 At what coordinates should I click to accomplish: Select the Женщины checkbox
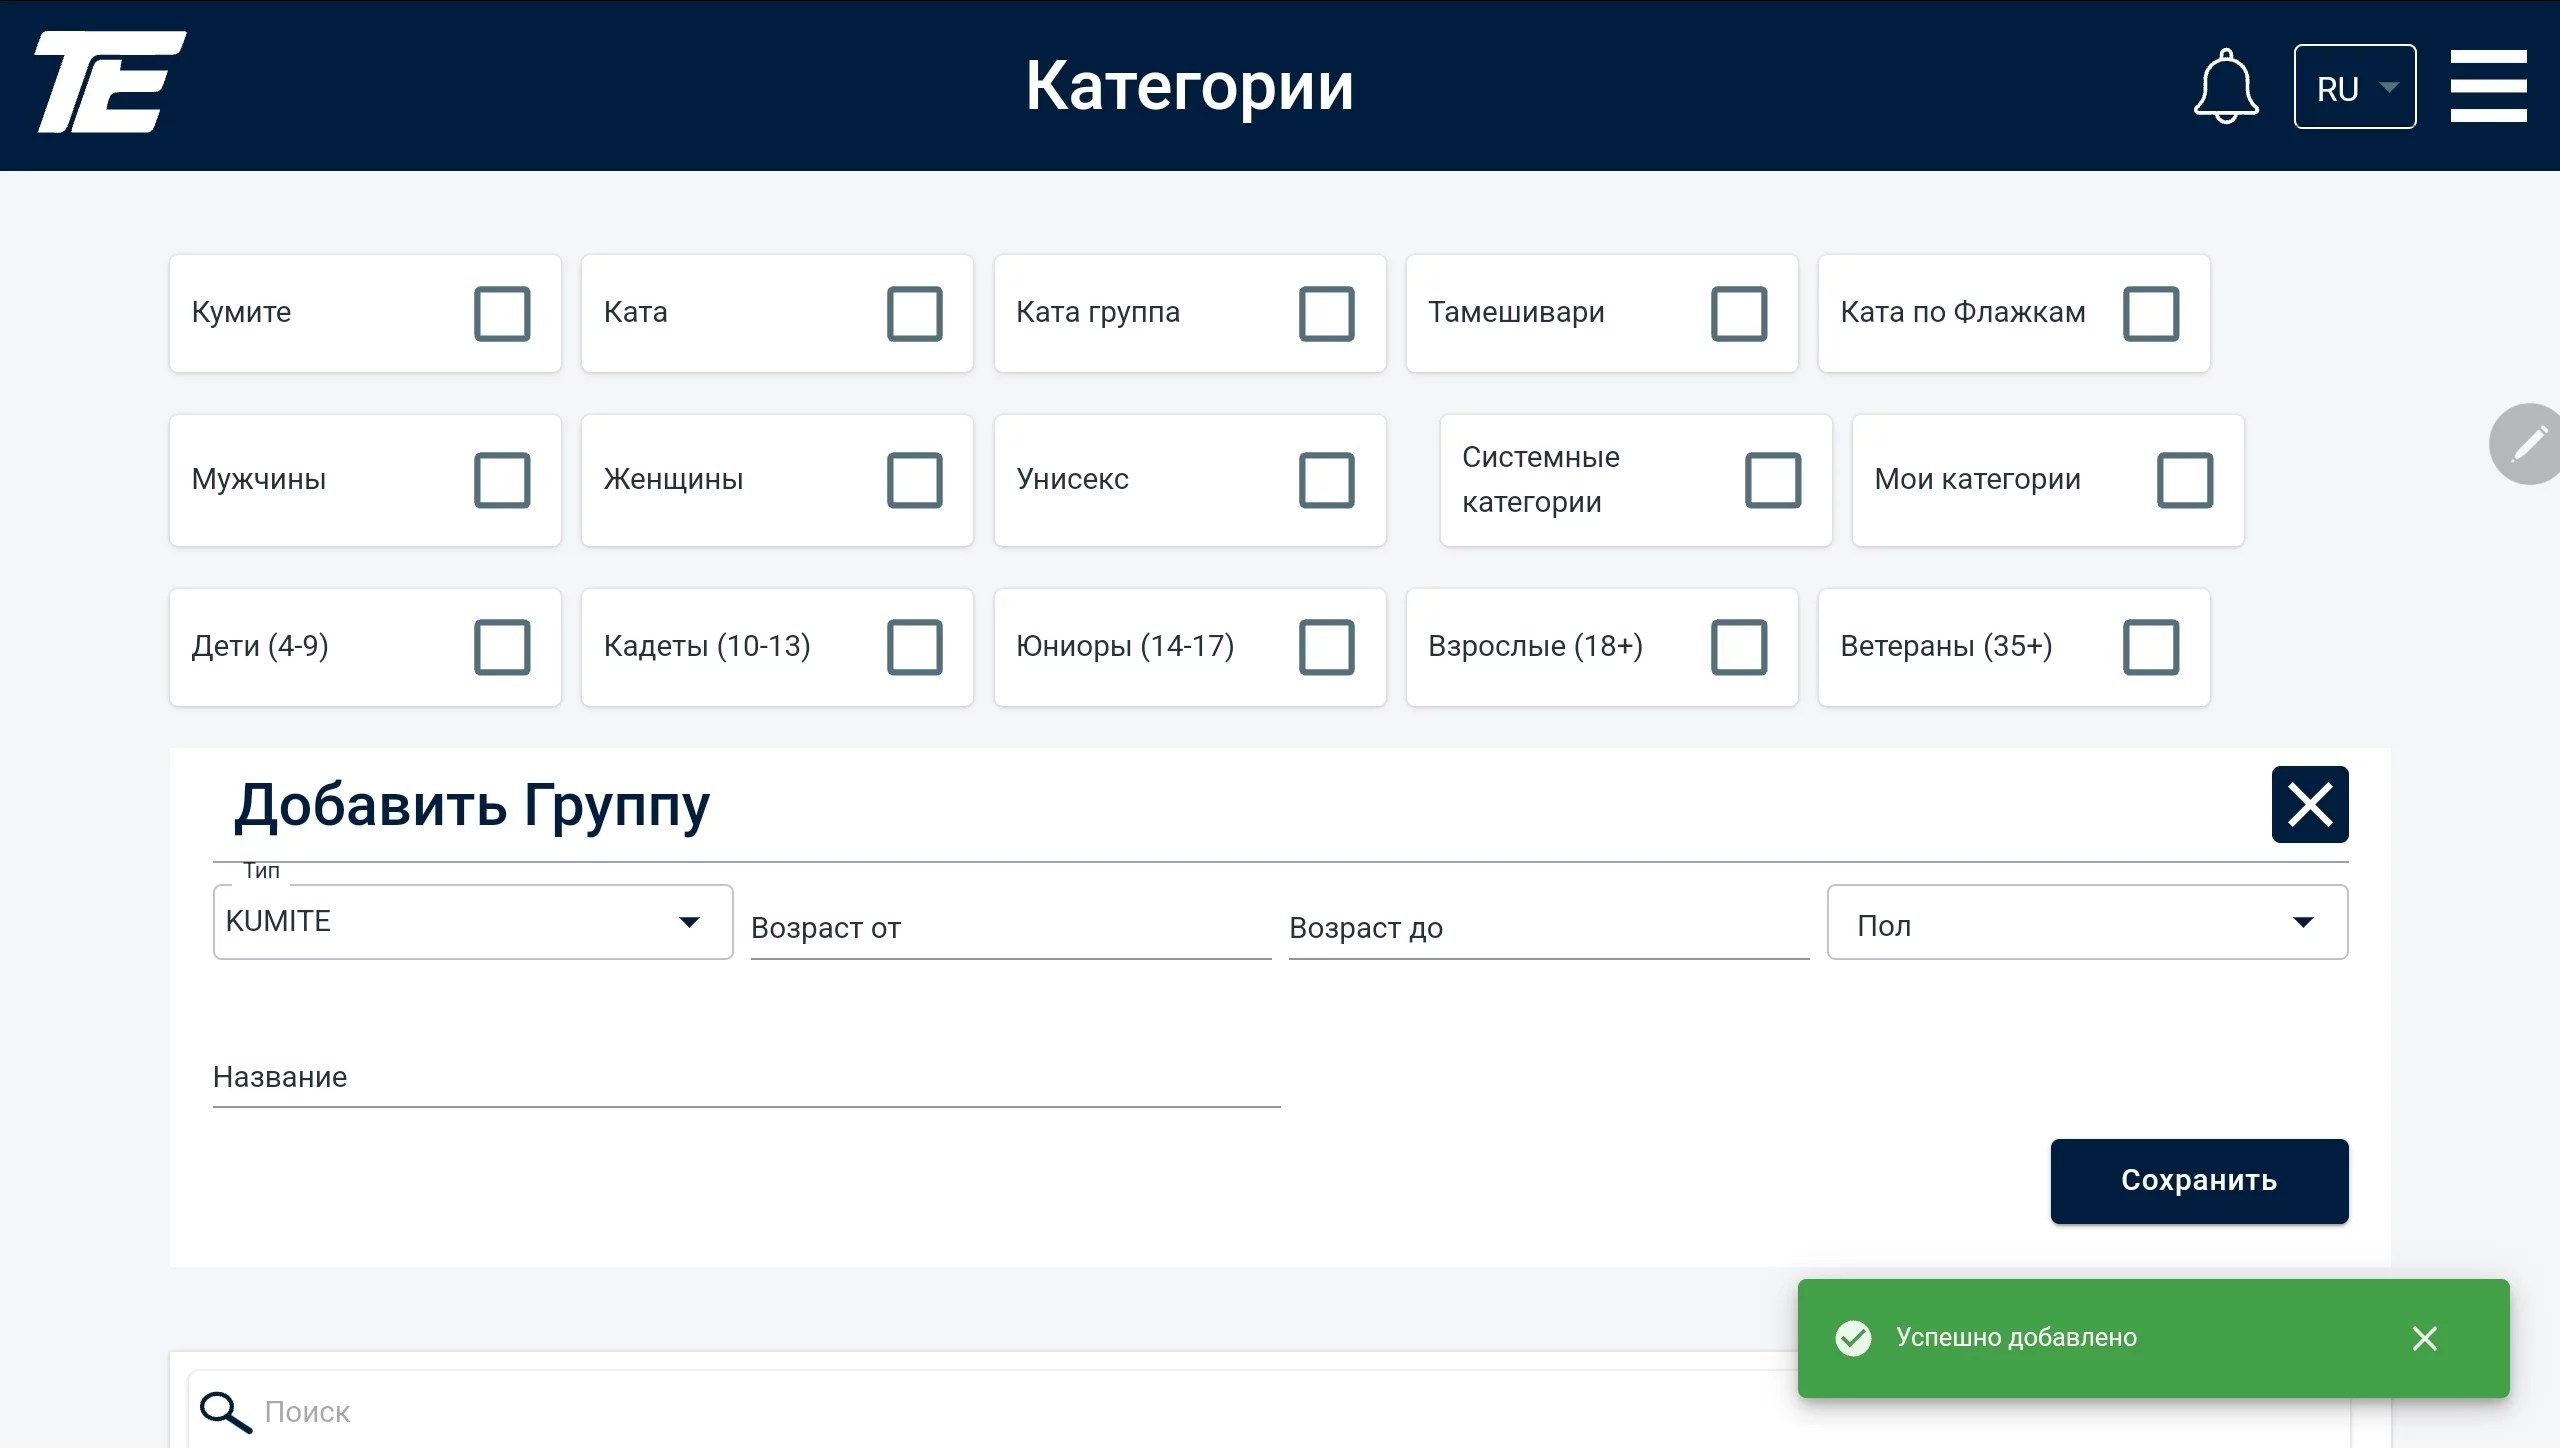tap(914, 480)
